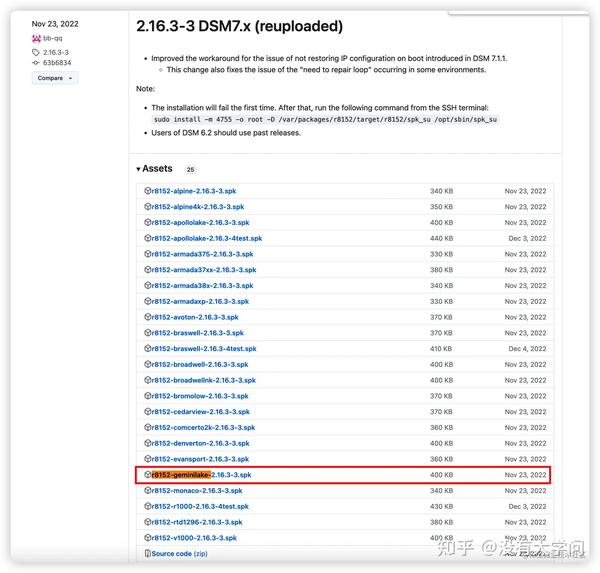Download r8152-apollolake-2.16.3-3.spk

click(200, 222)
